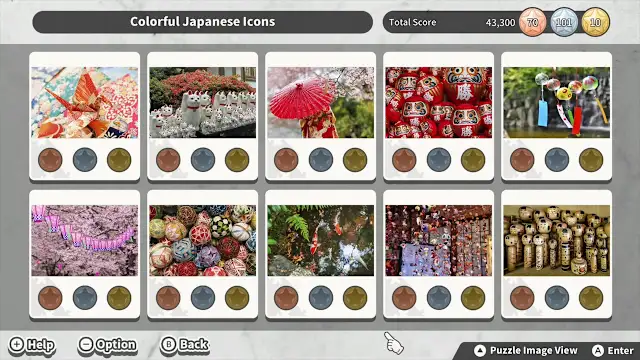Click bronze medal under daruma dolls puzzle
Screen dimensions: 640x360
coord(404,160)
